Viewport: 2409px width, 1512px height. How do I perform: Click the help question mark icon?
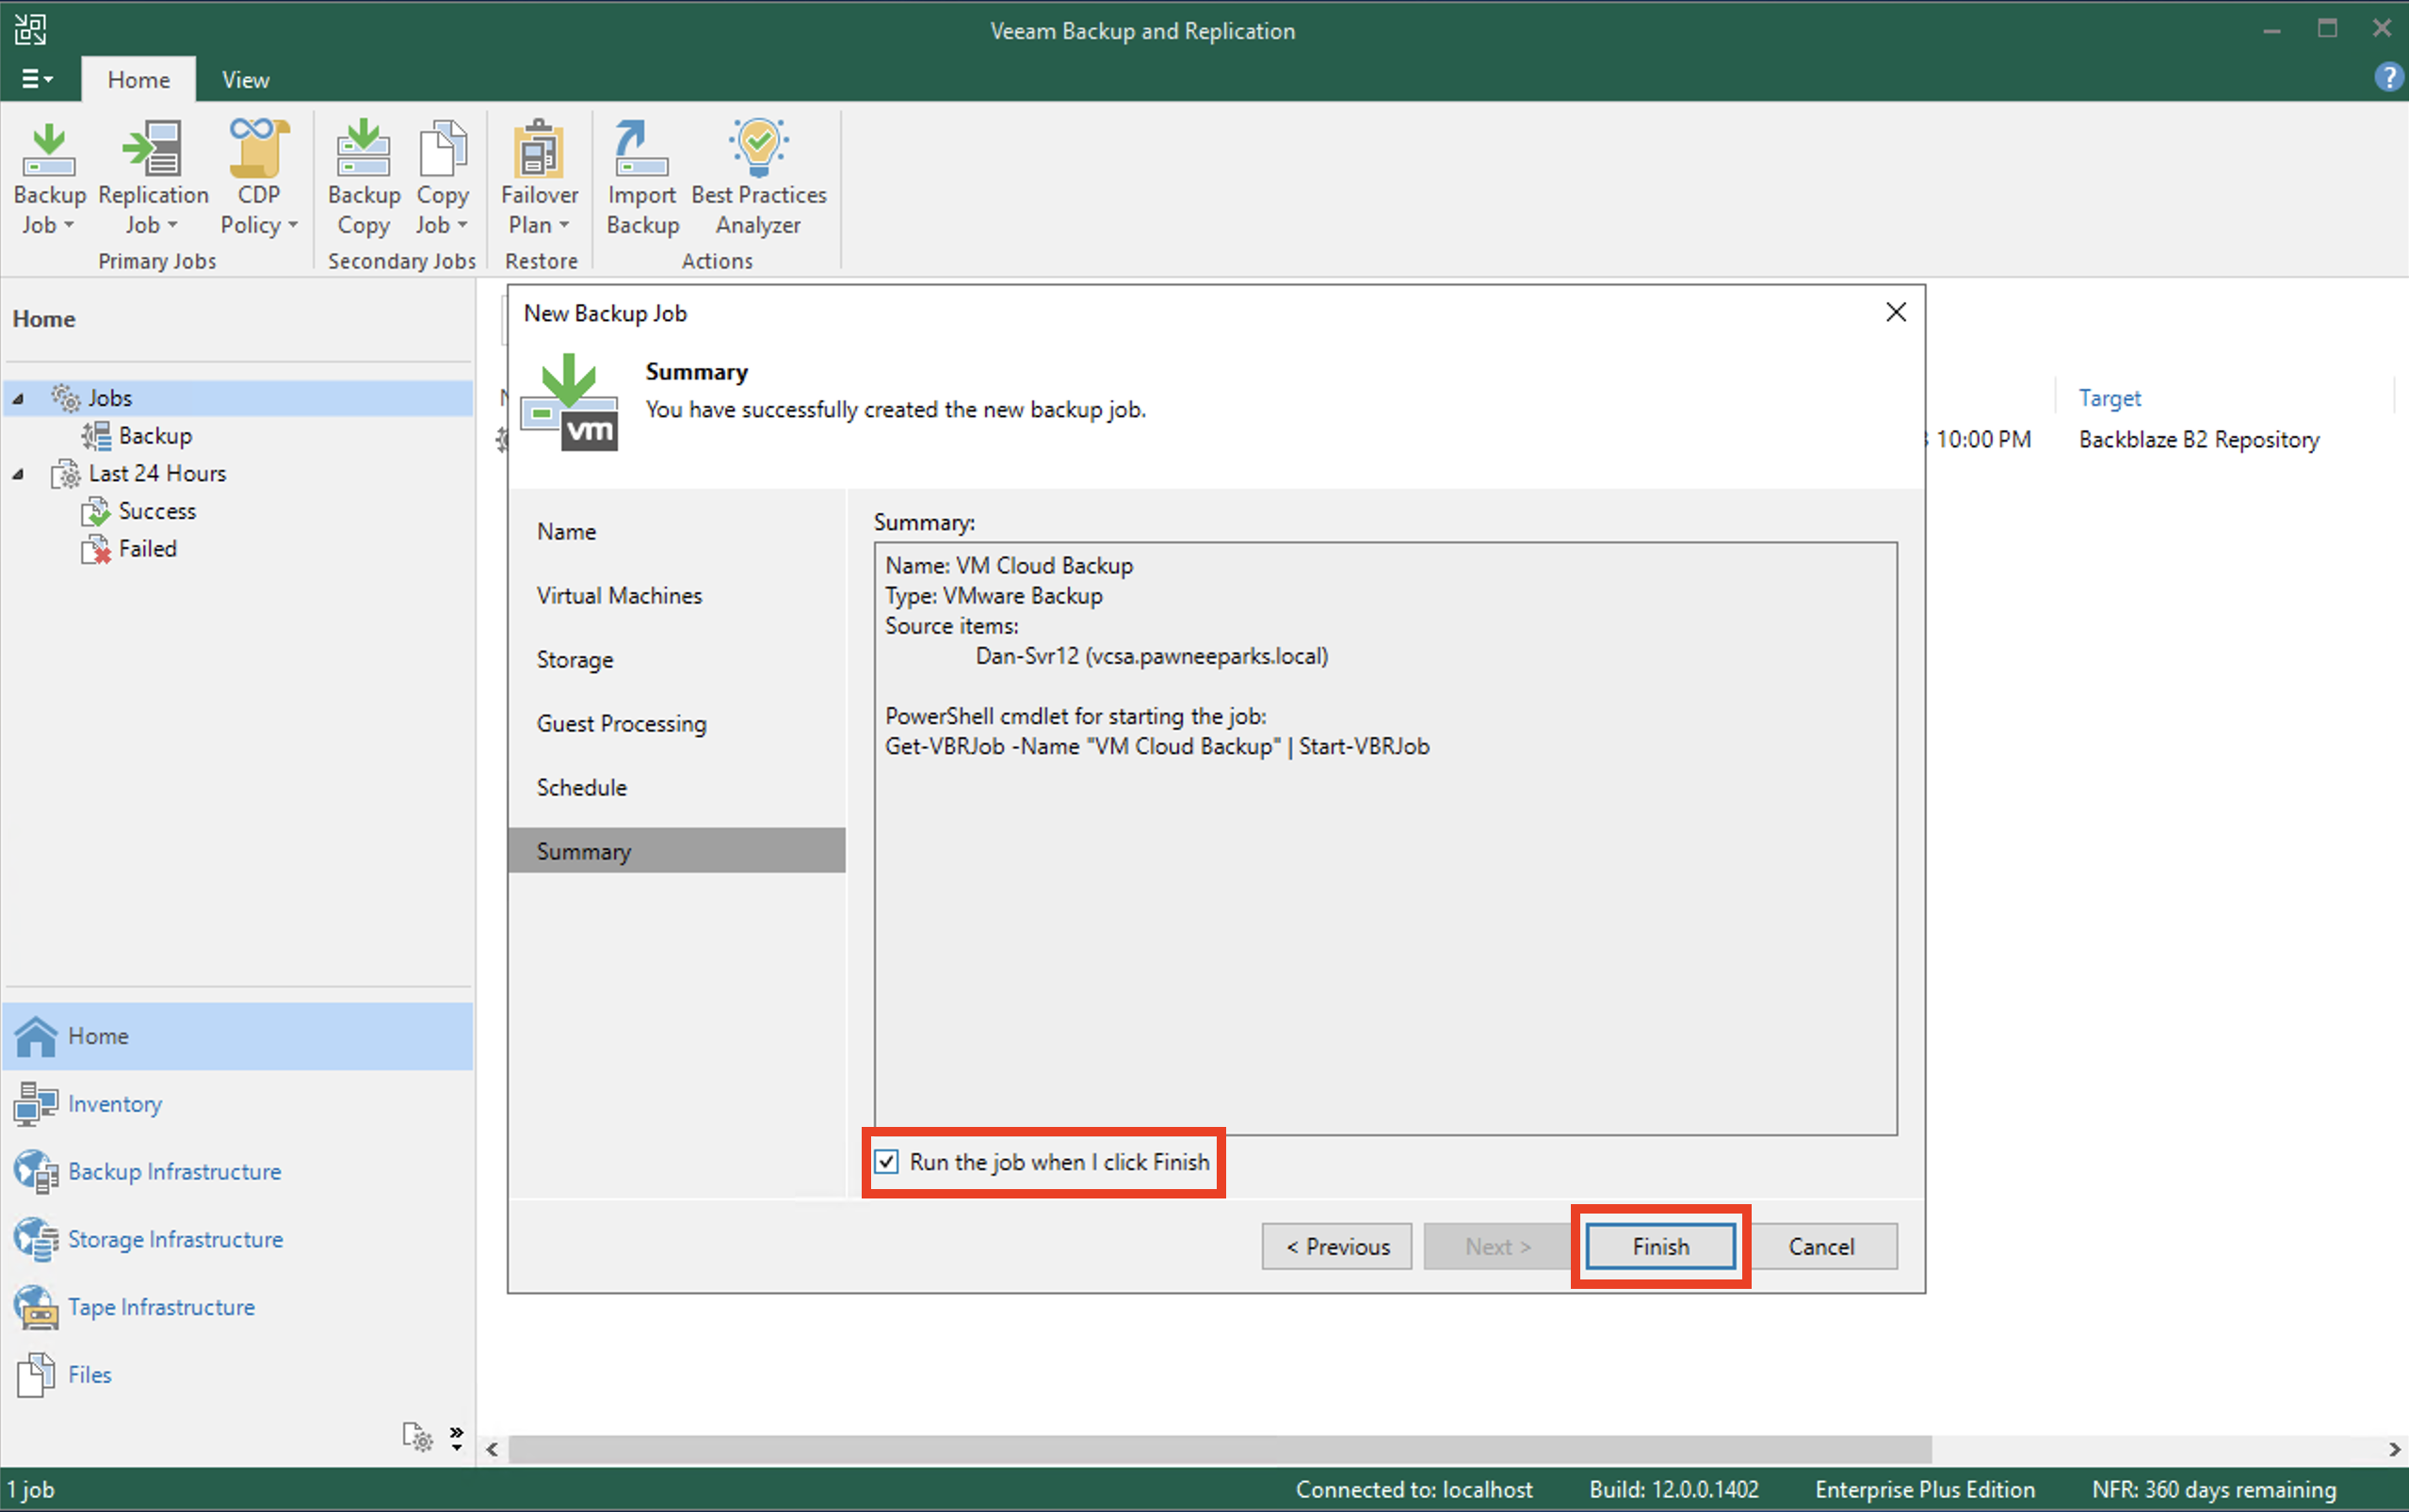2387,77
